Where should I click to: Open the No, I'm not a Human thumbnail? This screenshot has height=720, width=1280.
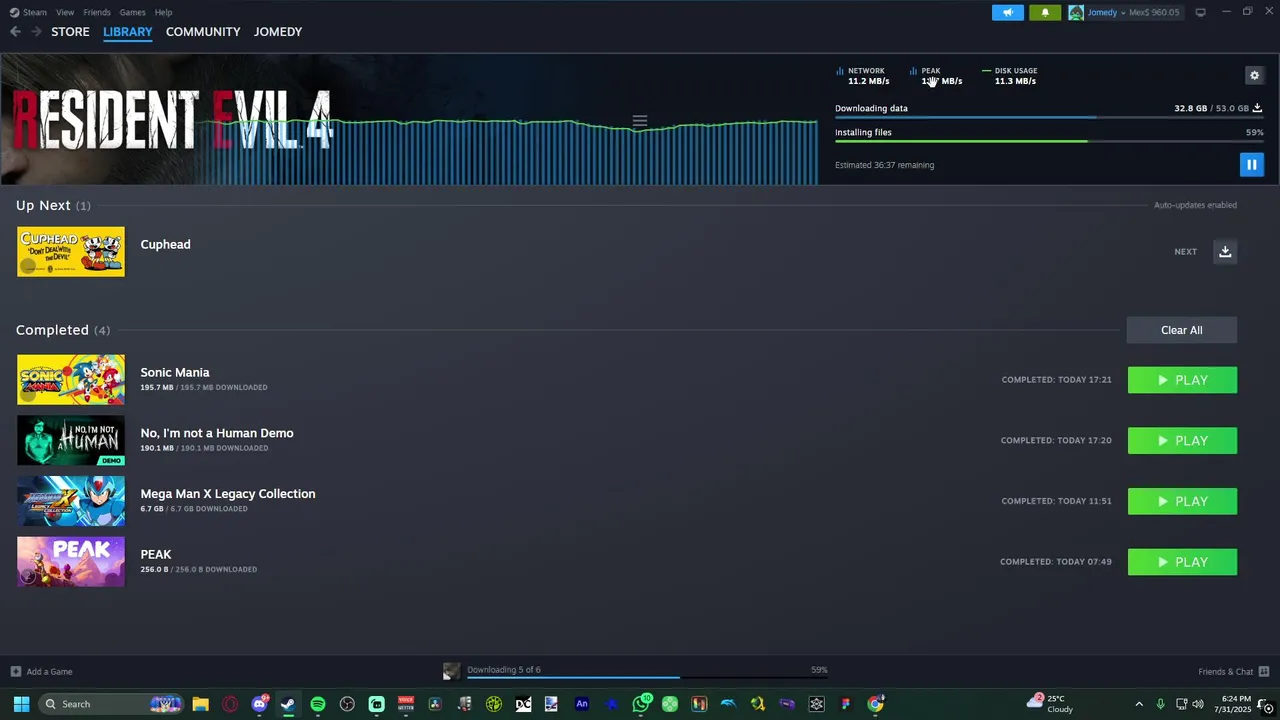point(71,440)
